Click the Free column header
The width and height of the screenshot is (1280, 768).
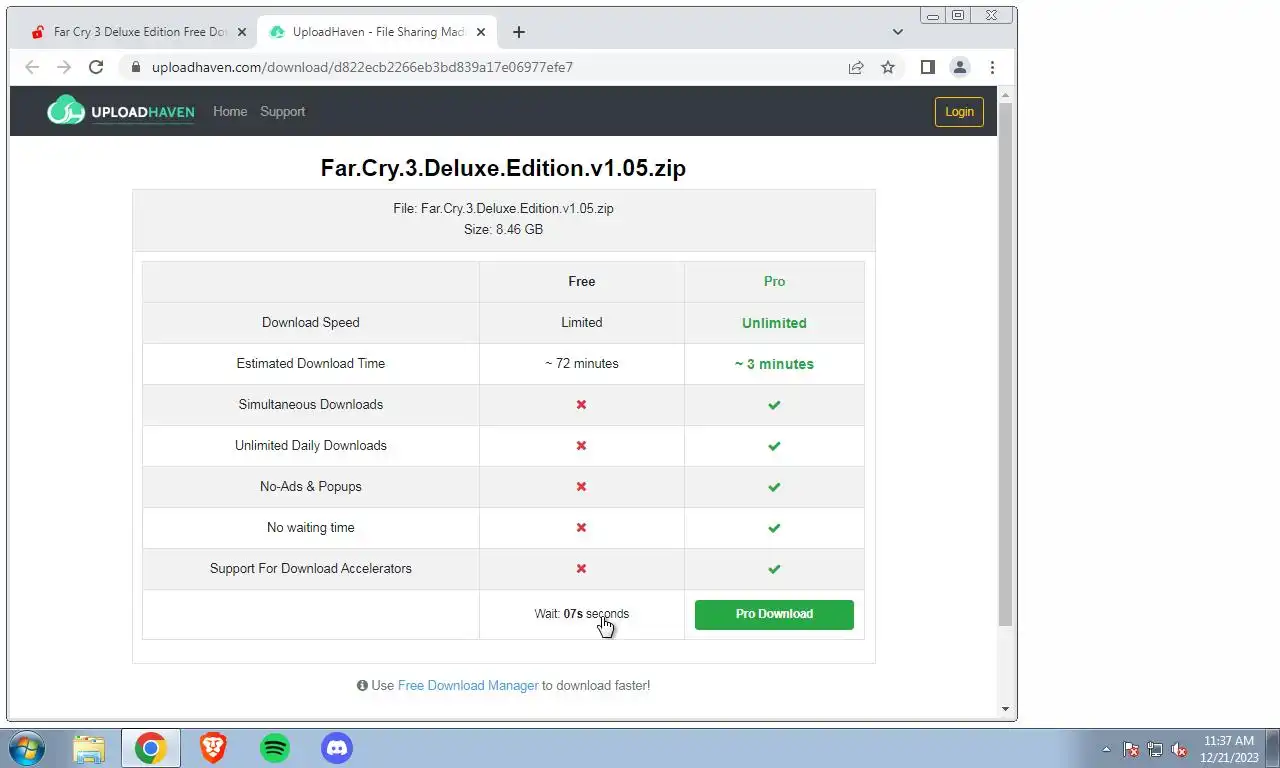tap(582, 281)
